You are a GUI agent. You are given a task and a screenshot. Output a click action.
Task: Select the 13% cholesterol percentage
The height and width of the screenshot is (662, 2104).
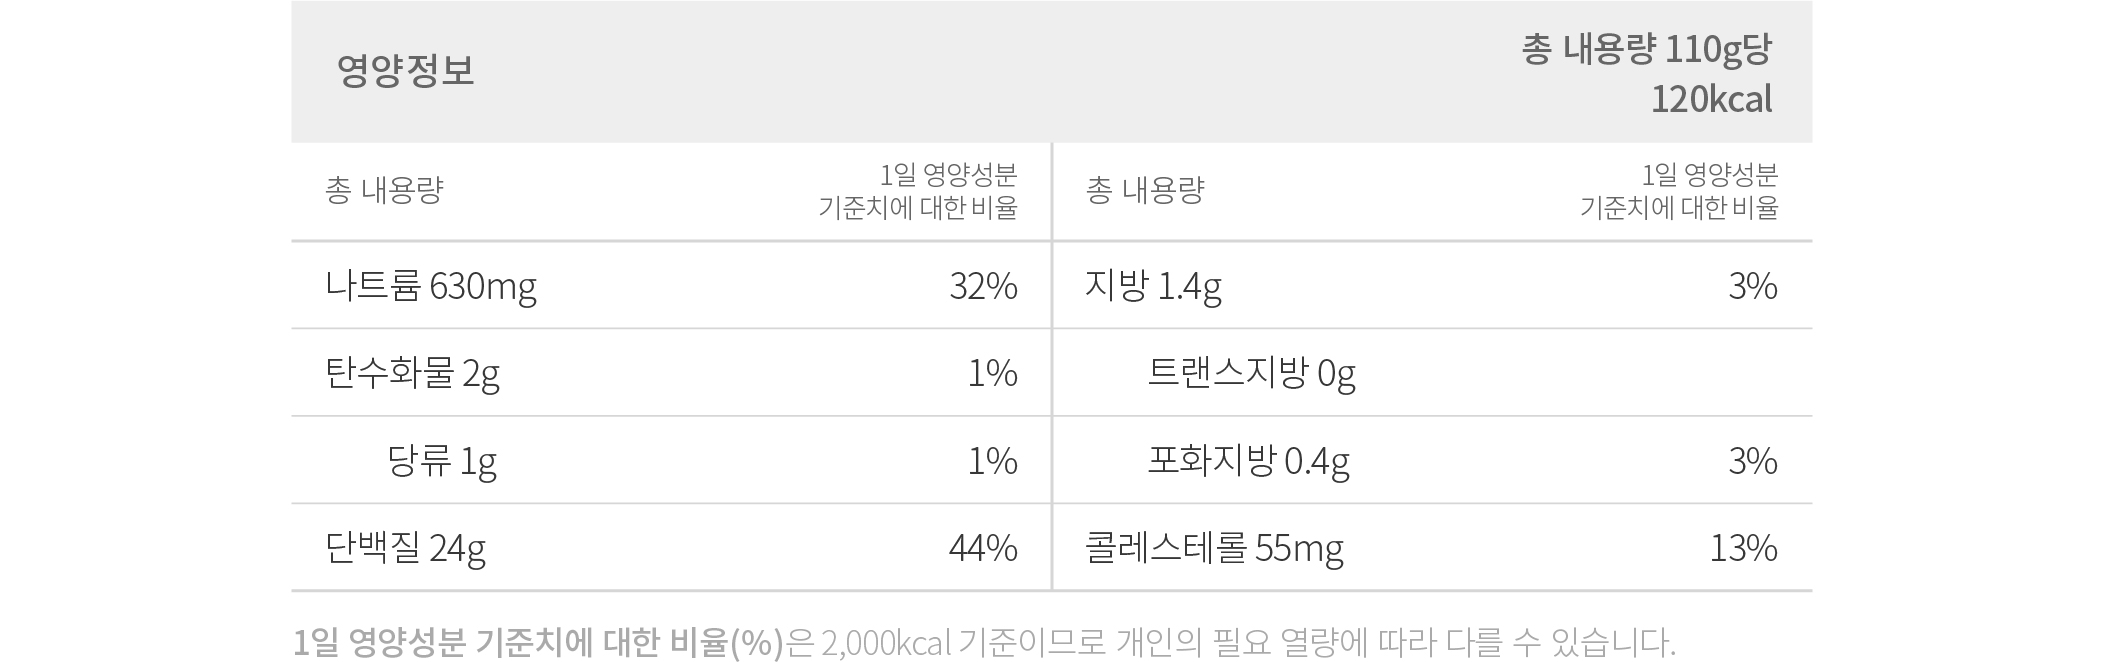coord(1743,548)
